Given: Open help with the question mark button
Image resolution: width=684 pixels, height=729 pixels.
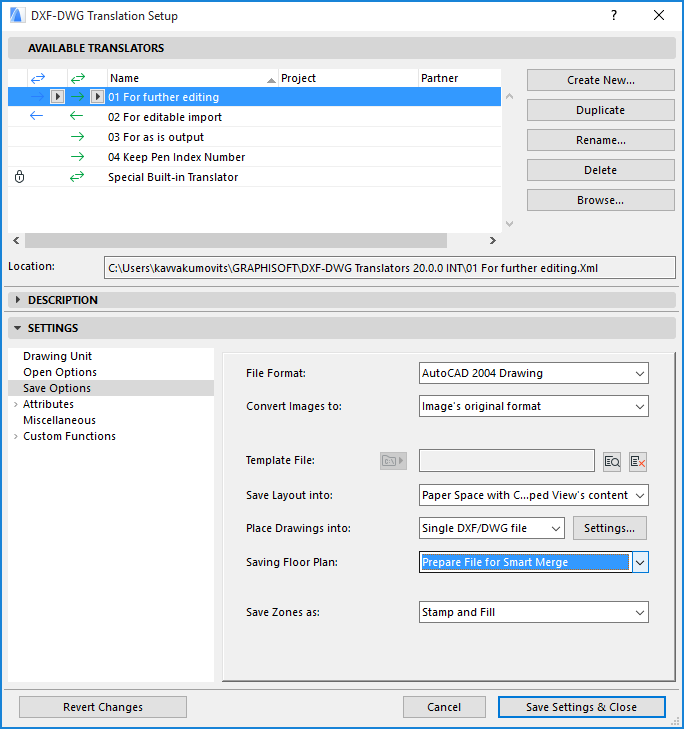Looking at the screenshot, I should click(x=614, y=15).
